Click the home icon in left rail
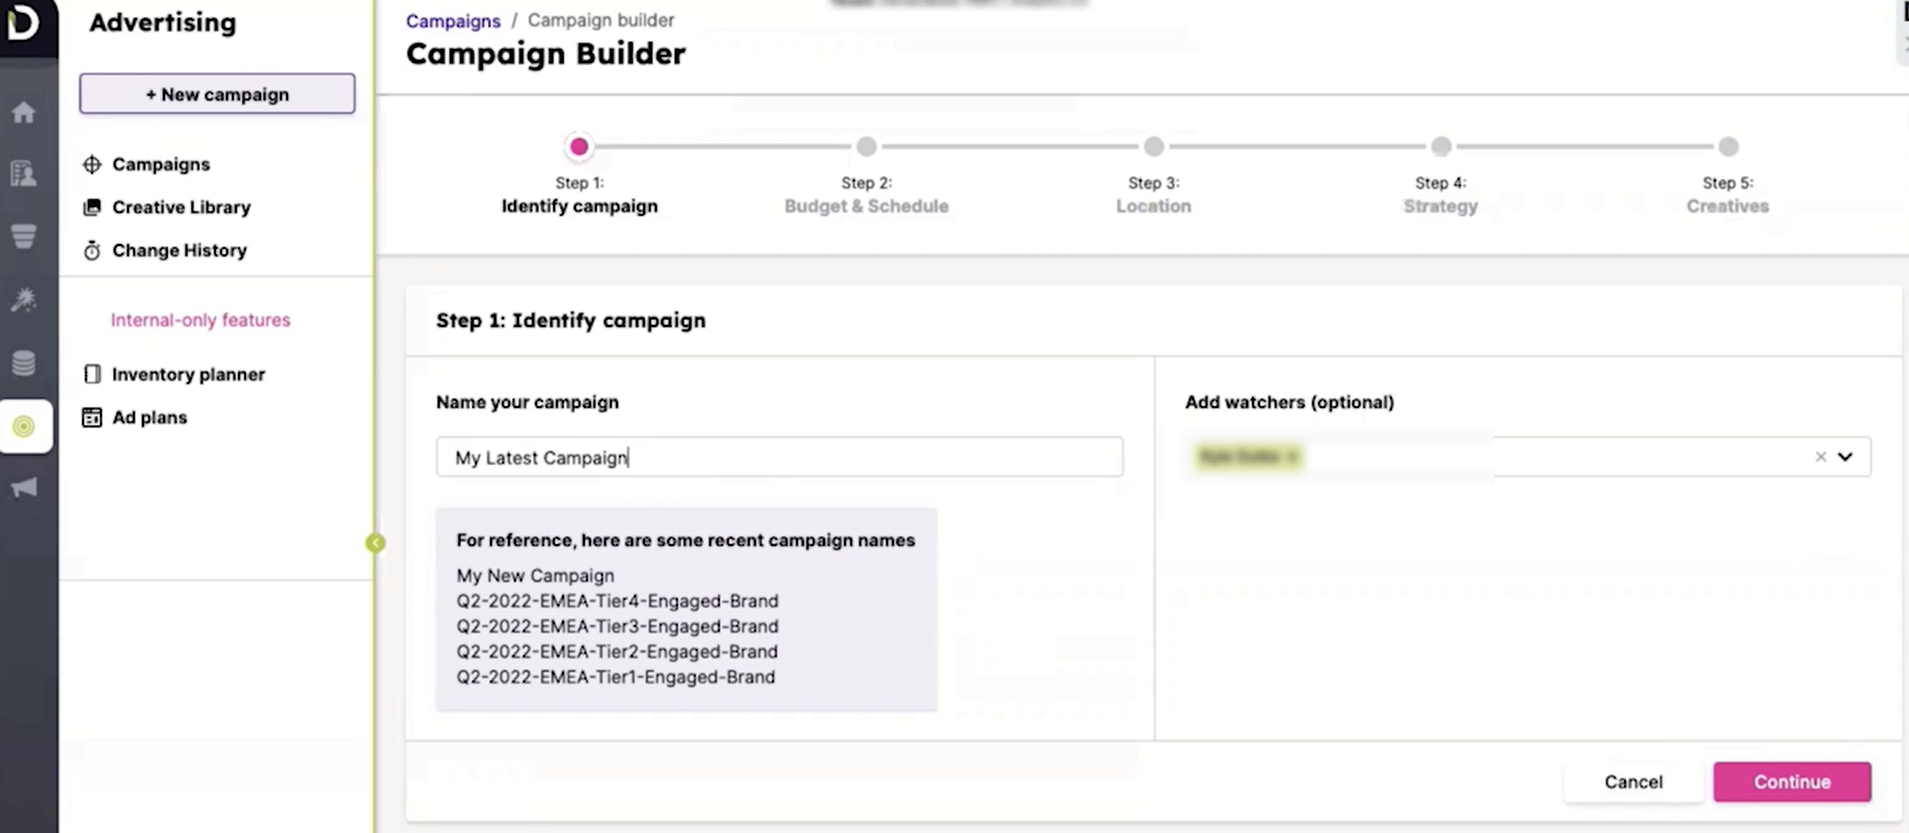 (24, 112)
